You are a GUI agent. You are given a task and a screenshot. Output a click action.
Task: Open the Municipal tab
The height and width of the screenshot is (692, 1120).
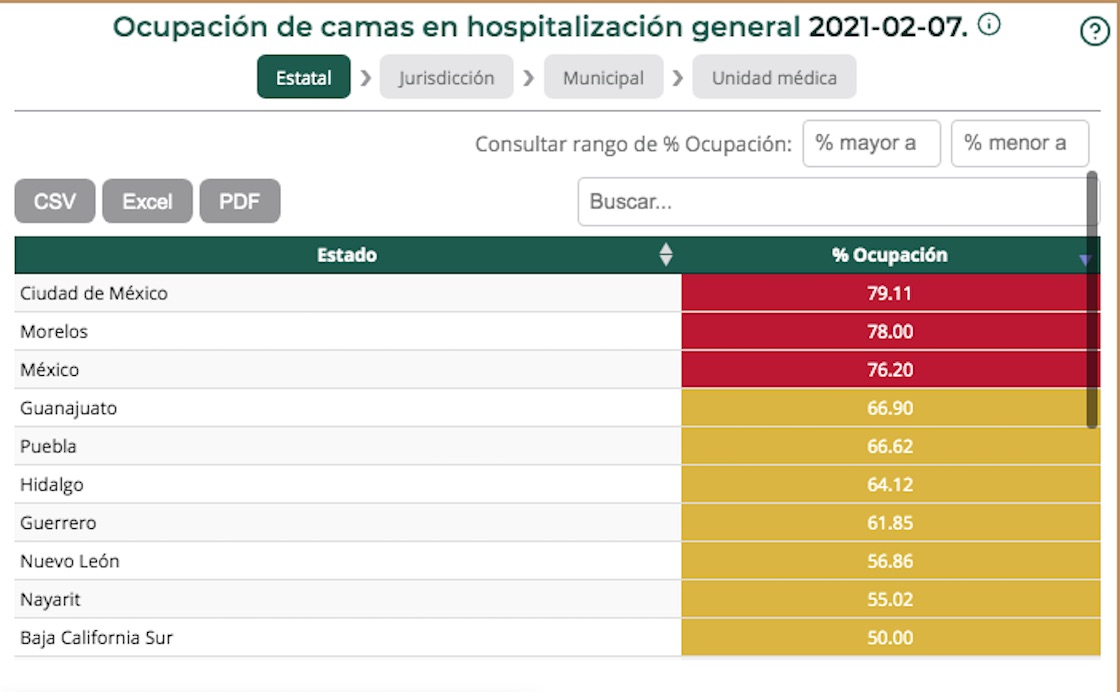click(603, 78)
